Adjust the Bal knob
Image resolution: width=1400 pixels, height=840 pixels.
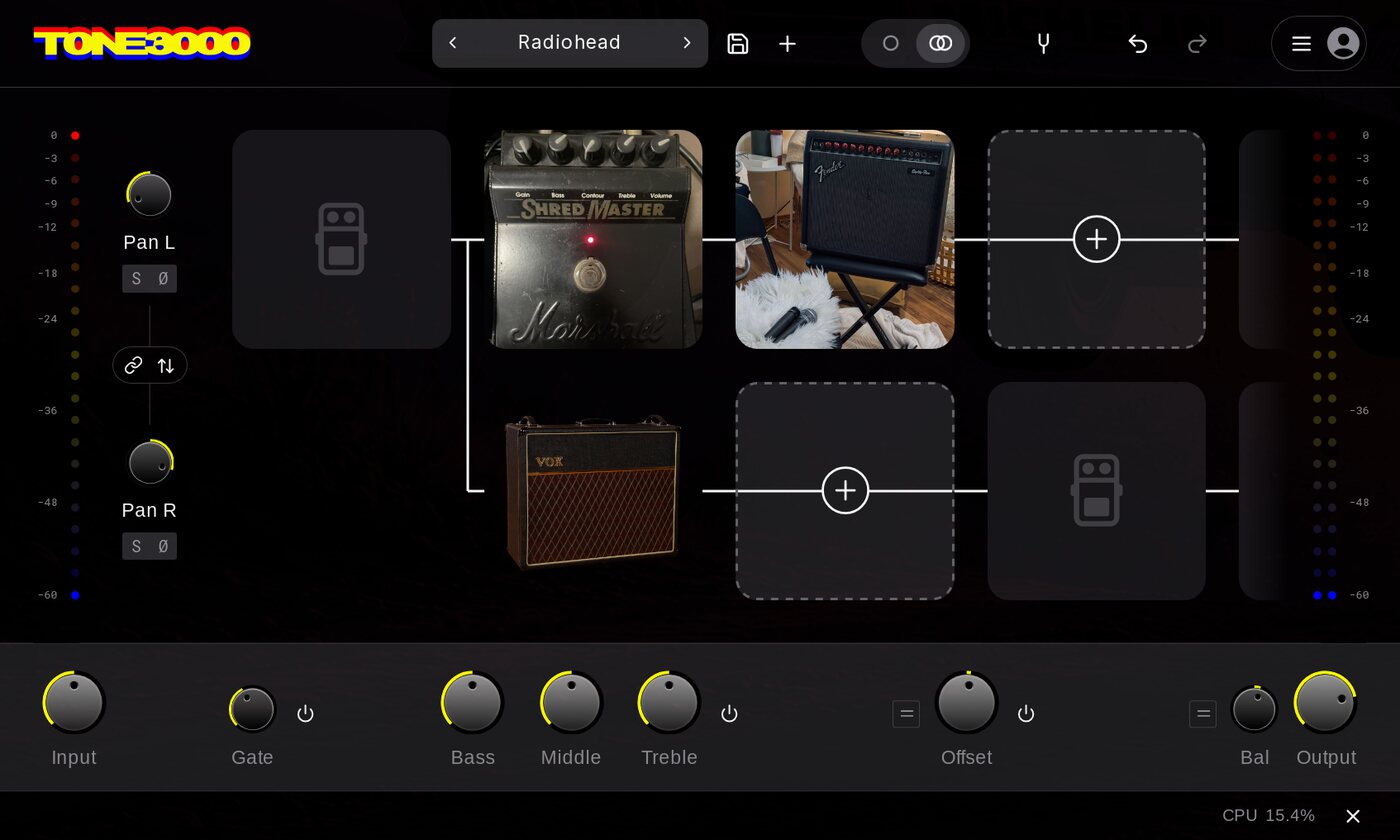[1255, 709]
